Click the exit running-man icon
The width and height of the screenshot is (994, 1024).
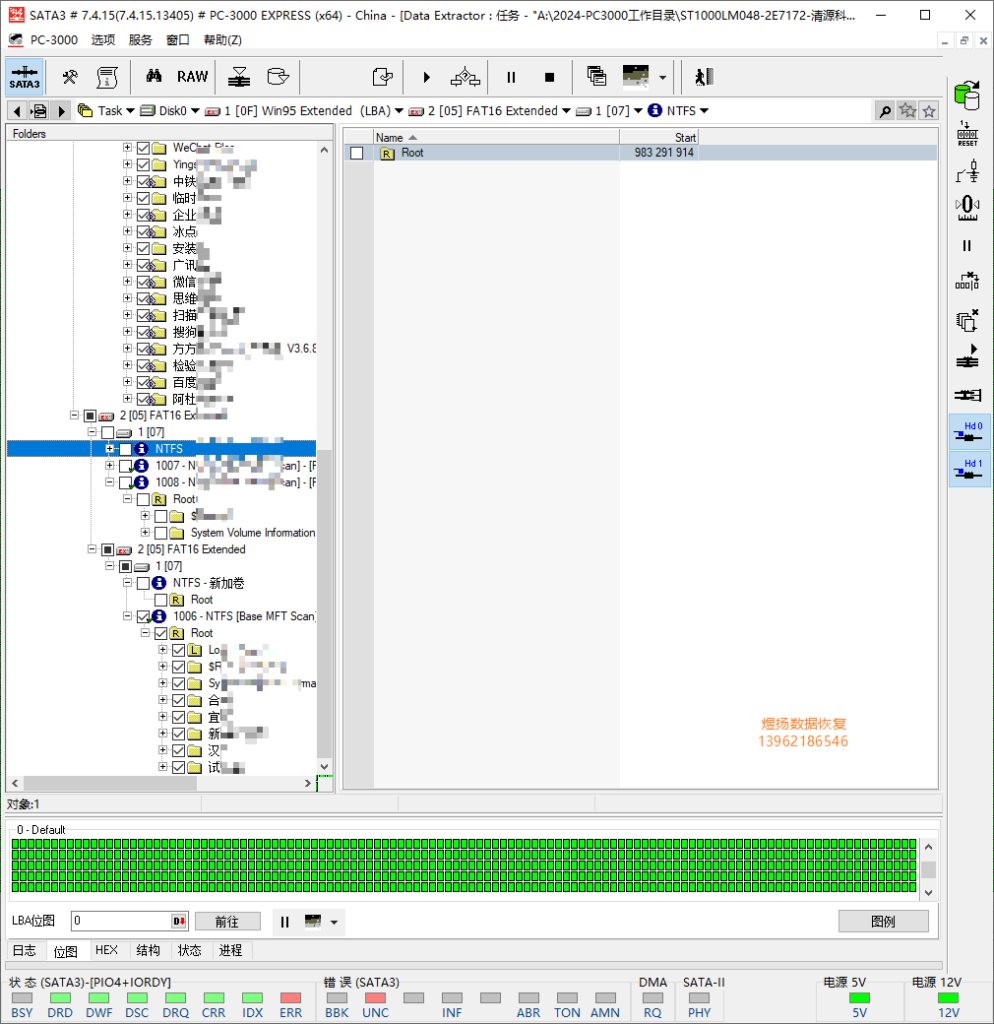click(x=704, y=77)
